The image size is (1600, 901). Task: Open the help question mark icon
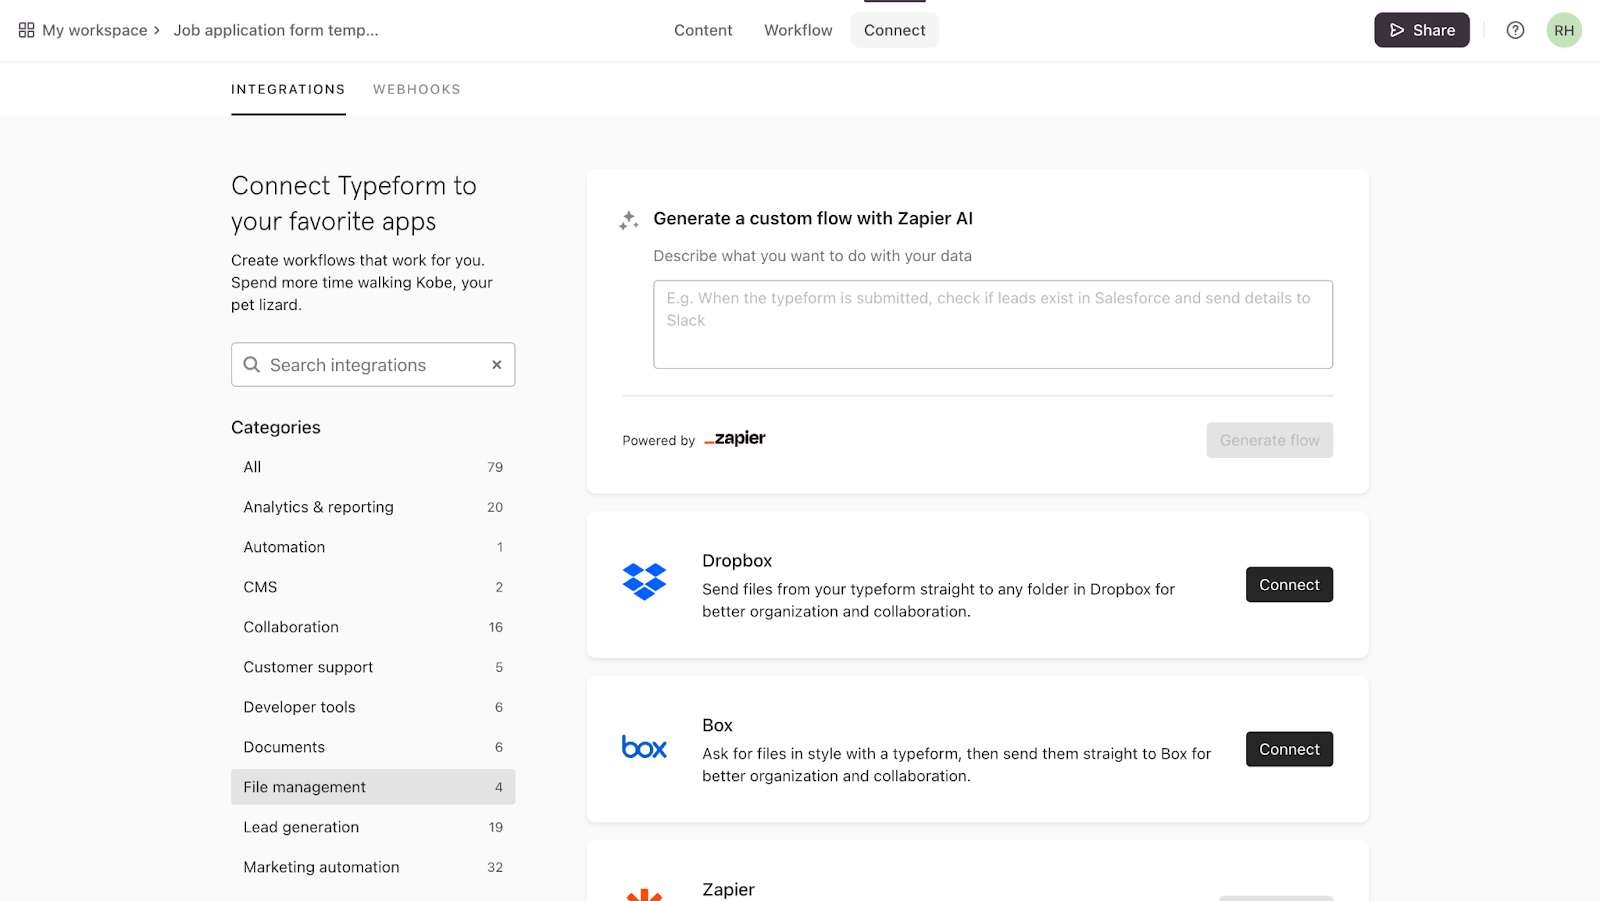1515,30
